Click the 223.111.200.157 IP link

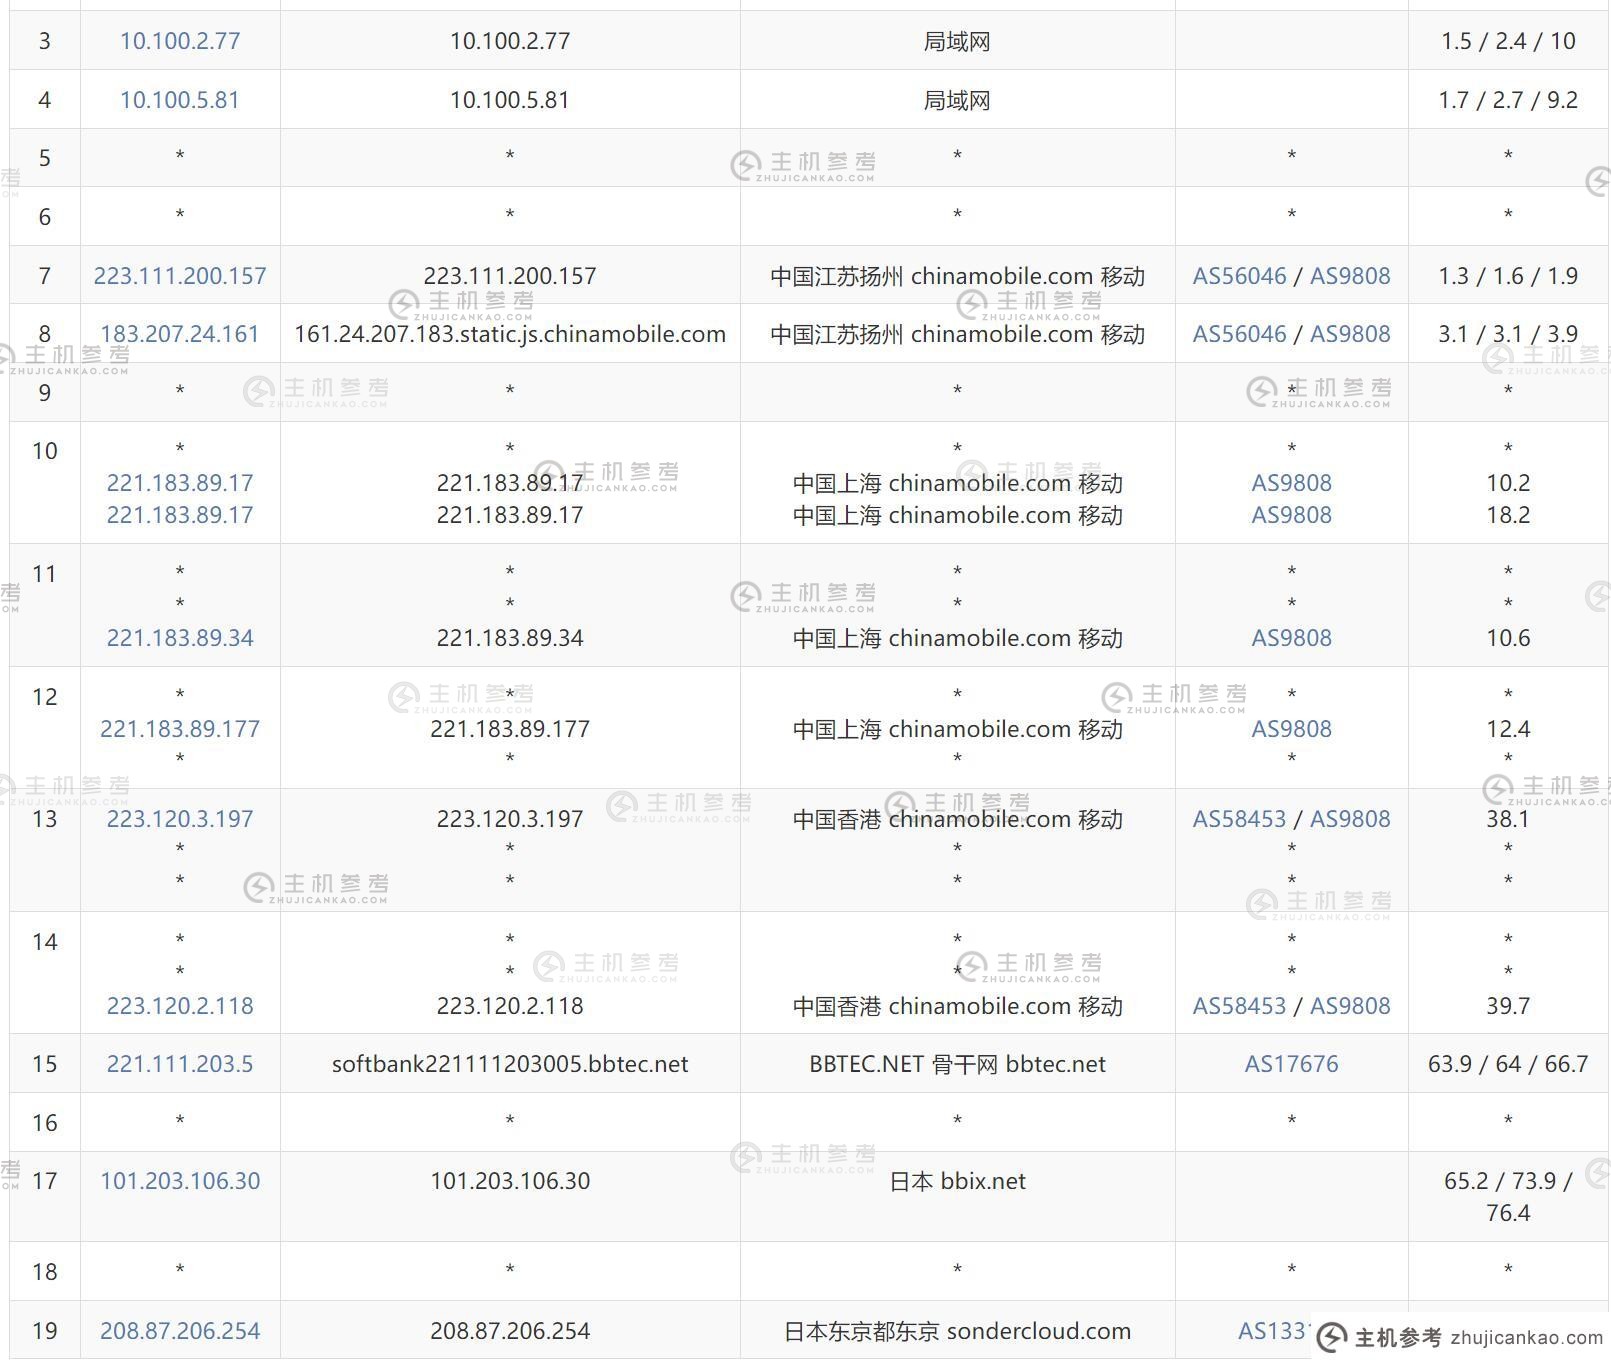coord(180,276)
